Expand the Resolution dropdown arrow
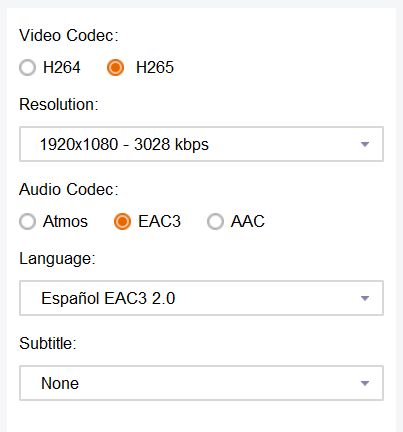Viewport: 403px width, 432px height. tap(365, 144)
